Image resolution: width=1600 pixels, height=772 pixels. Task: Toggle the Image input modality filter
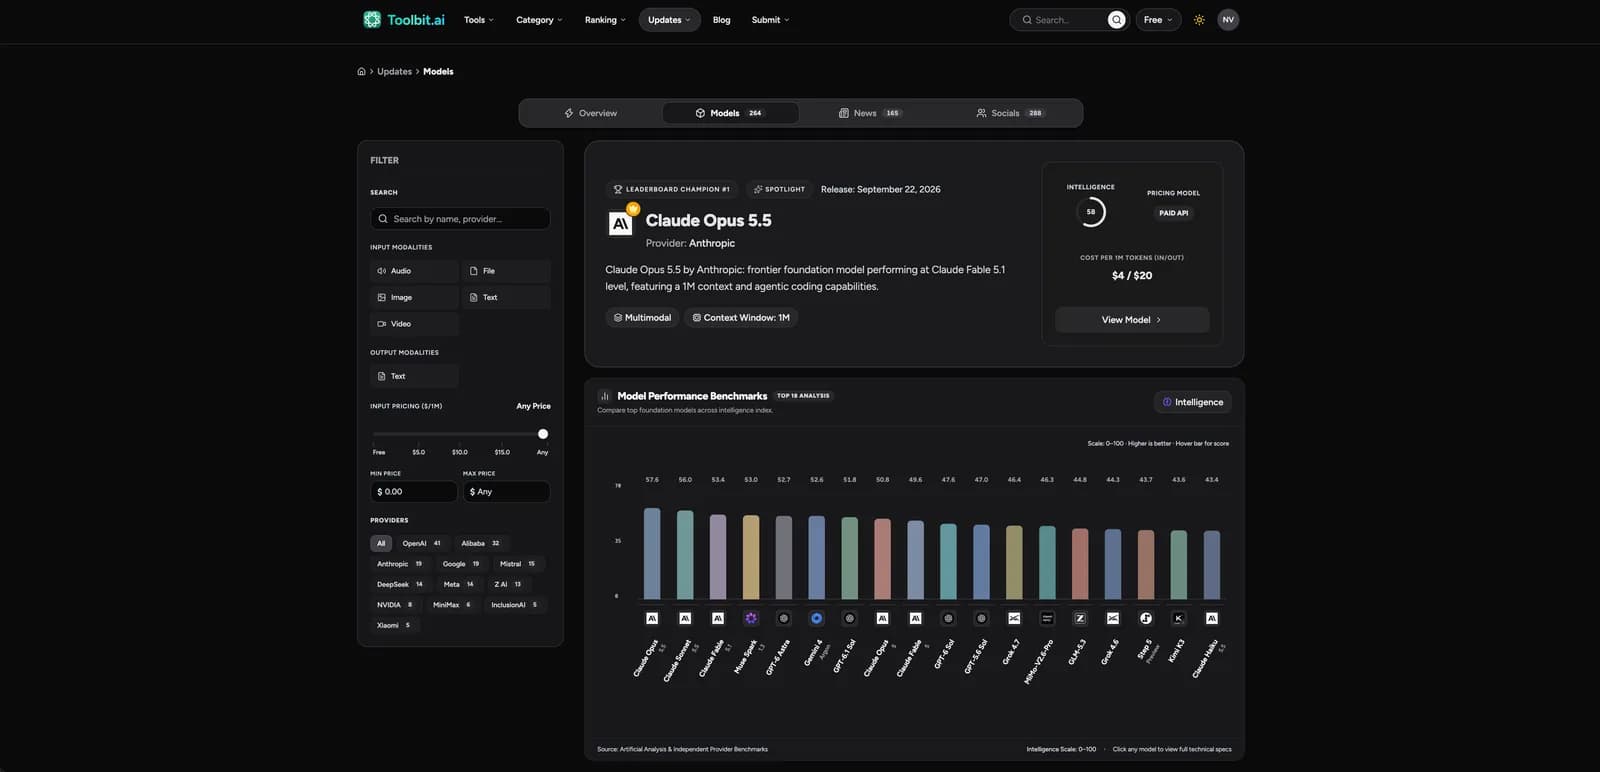414,297
